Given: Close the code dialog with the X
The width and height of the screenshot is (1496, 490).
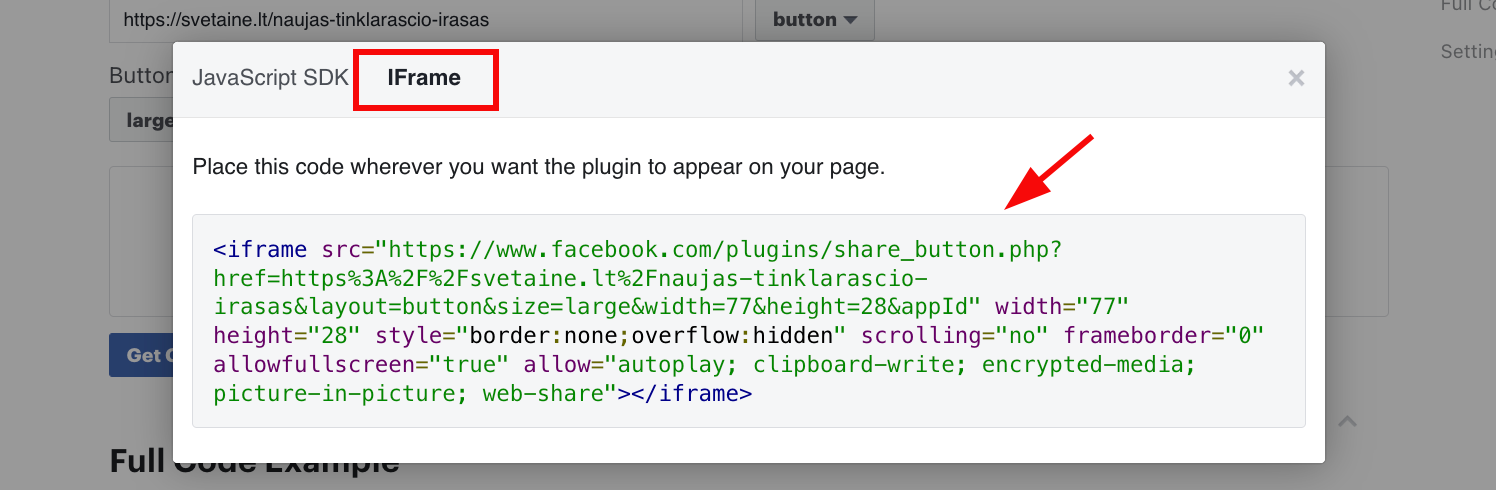Looking at the screenshot, I should click(x=1296, y=78).
